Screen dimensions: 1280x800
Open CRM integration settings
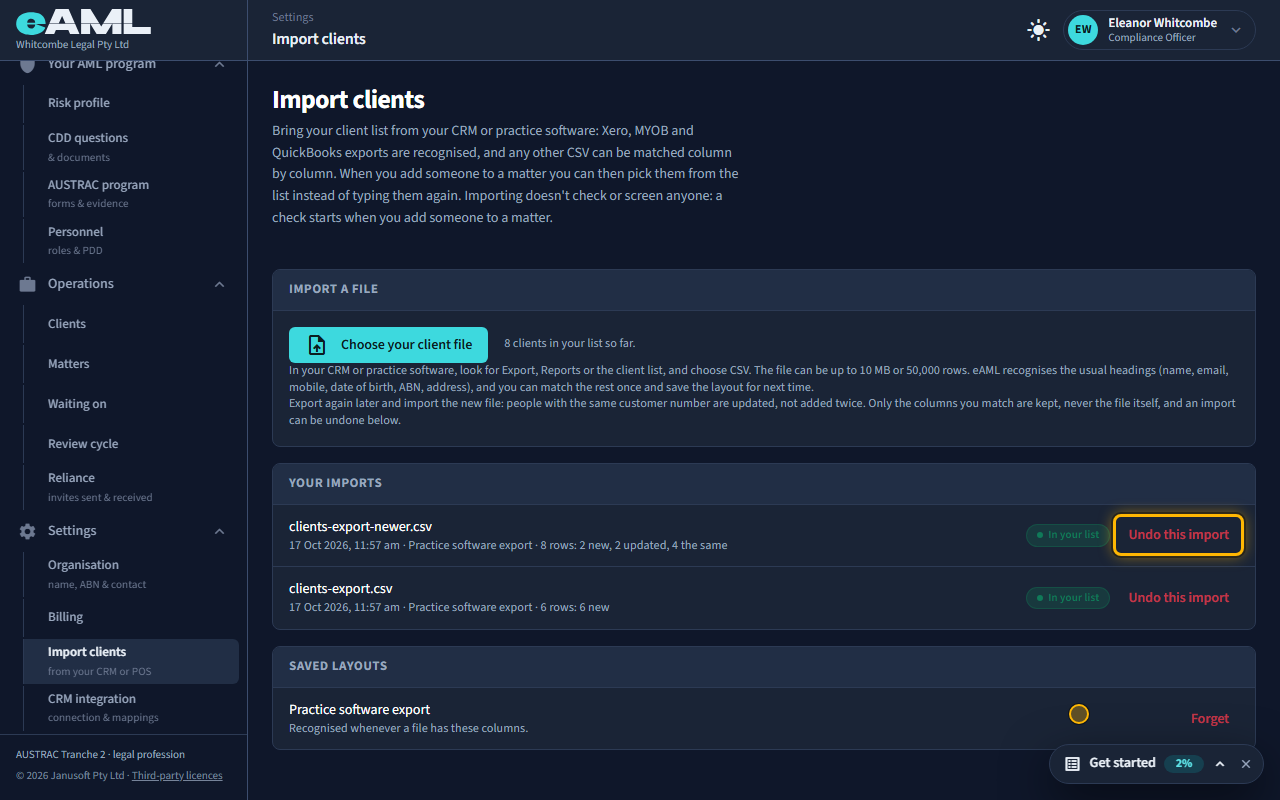[131, 707]
